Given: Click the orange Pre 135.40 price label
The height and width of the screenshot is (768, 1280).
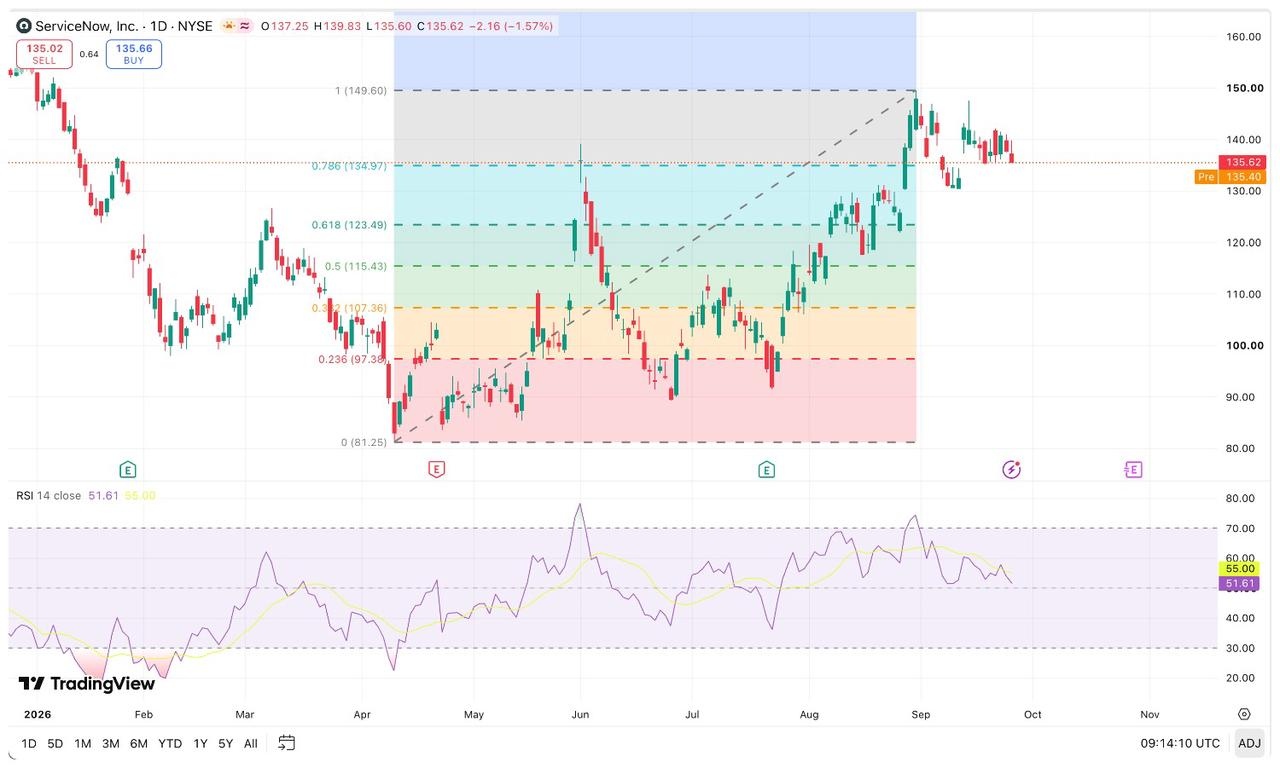Looking at the screenshot, I should pyautogui.click(x=1230, y=177).
